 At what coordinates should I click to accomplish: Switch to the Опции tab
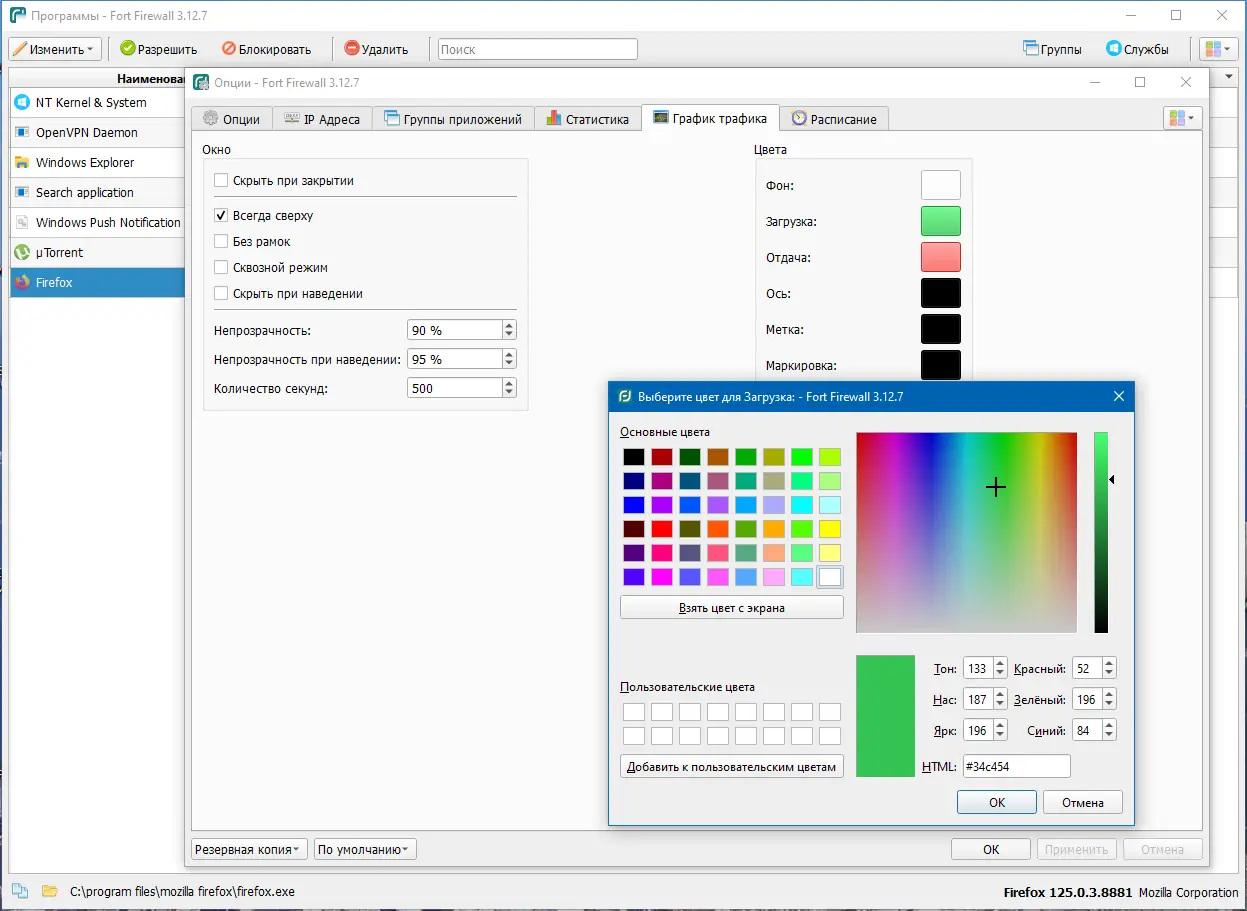[231, 119]
